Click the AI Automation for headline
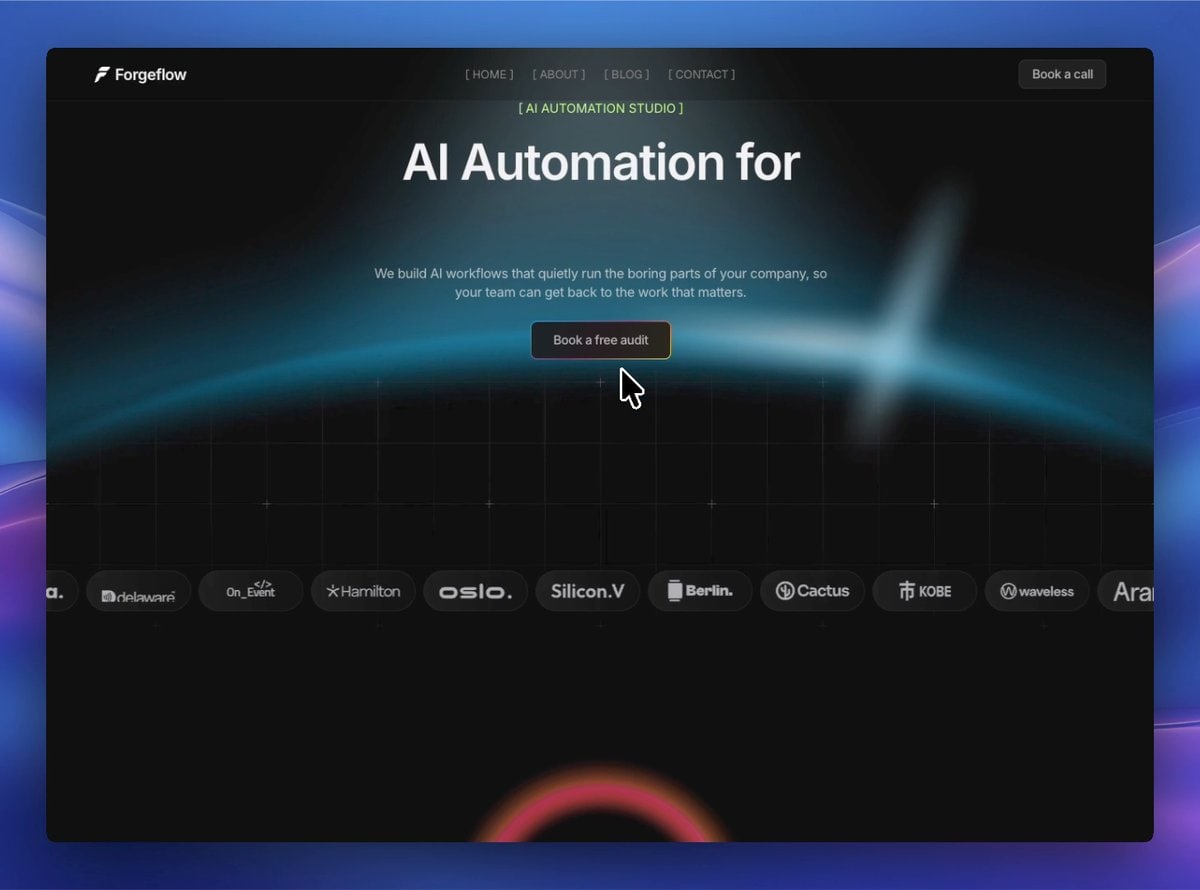1200x890 pixels. 601,162
